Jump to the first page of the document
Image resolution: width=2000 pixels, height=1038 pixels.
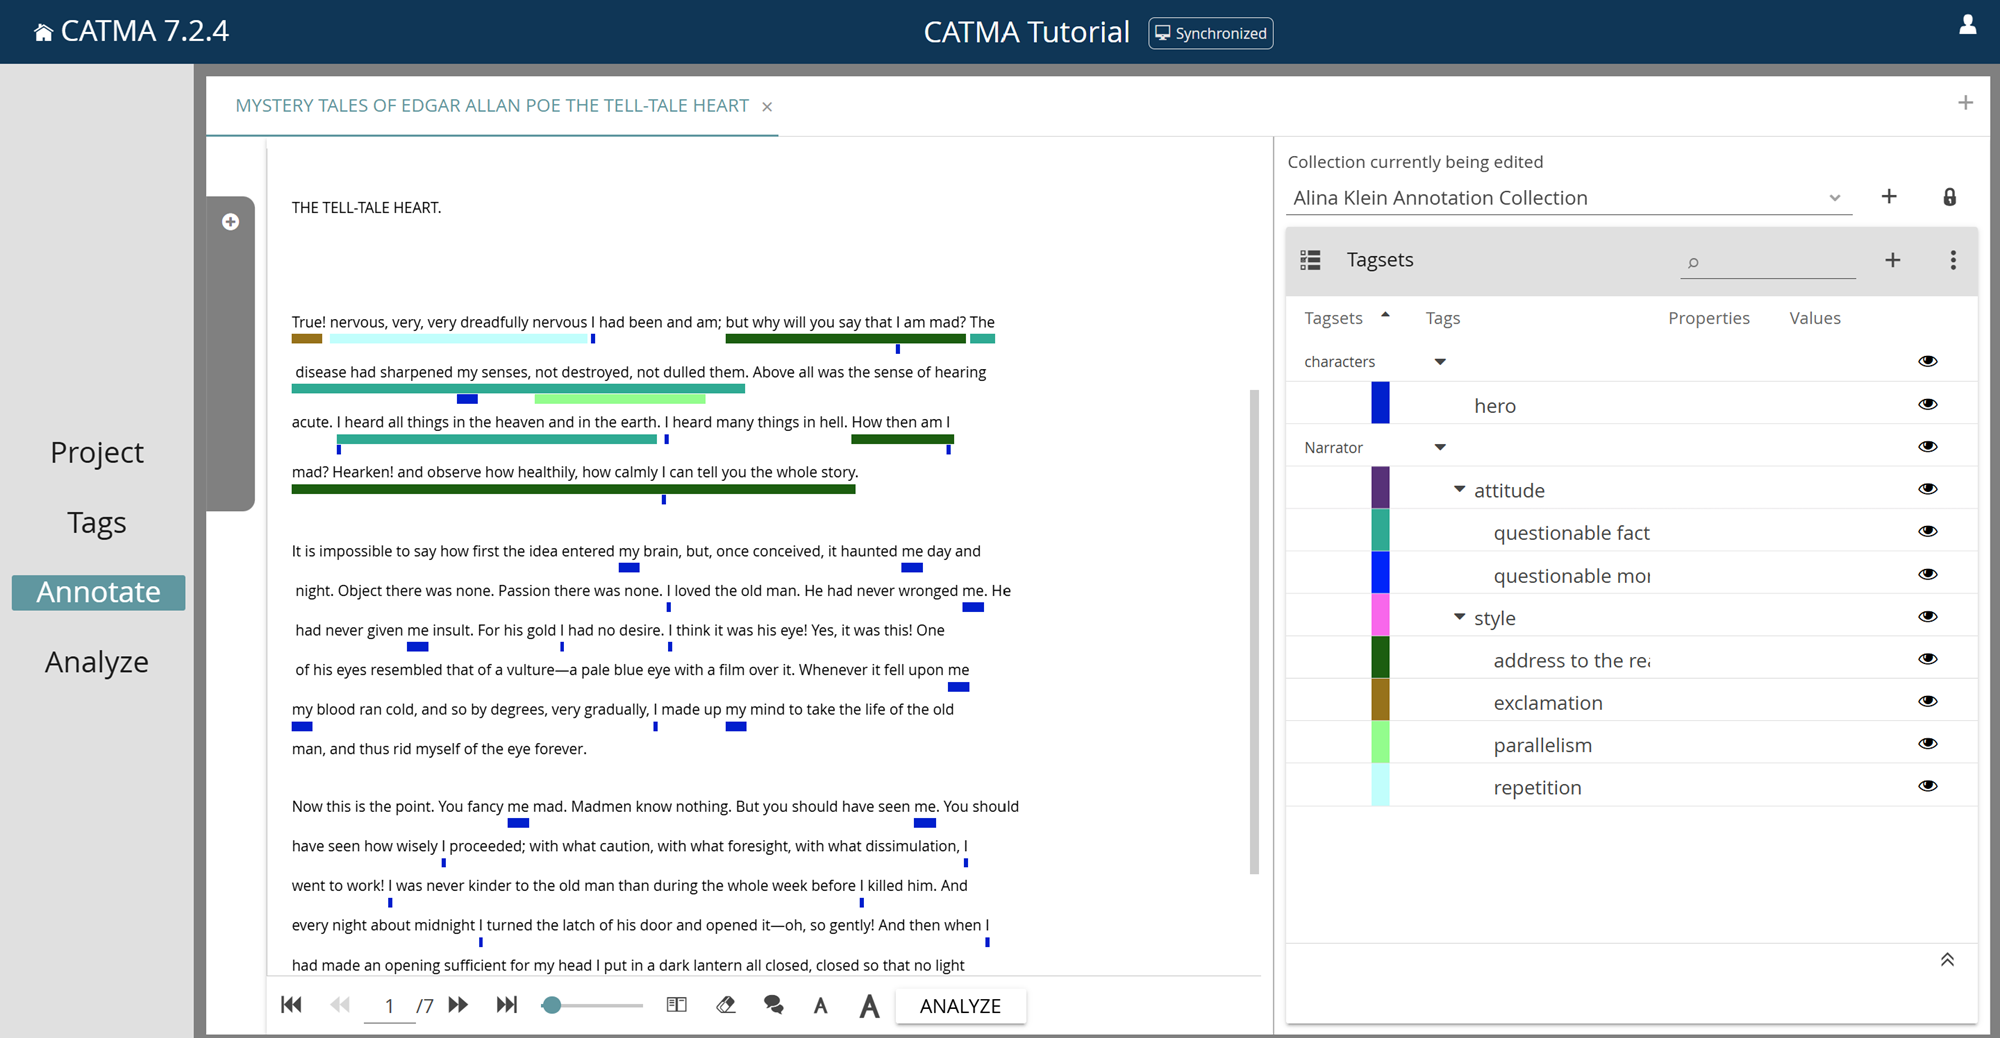(x=291, y=1005)
